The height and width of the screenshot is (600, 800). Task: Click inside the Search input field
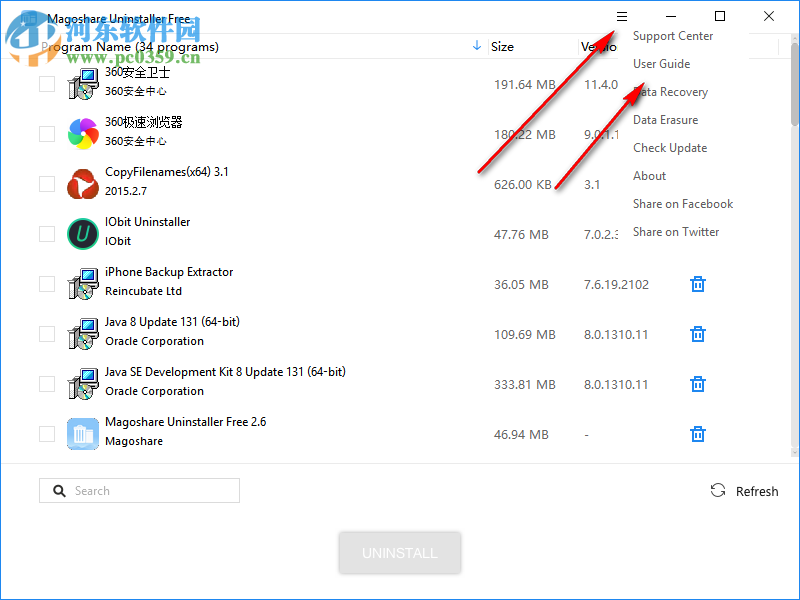pos(140,490)
